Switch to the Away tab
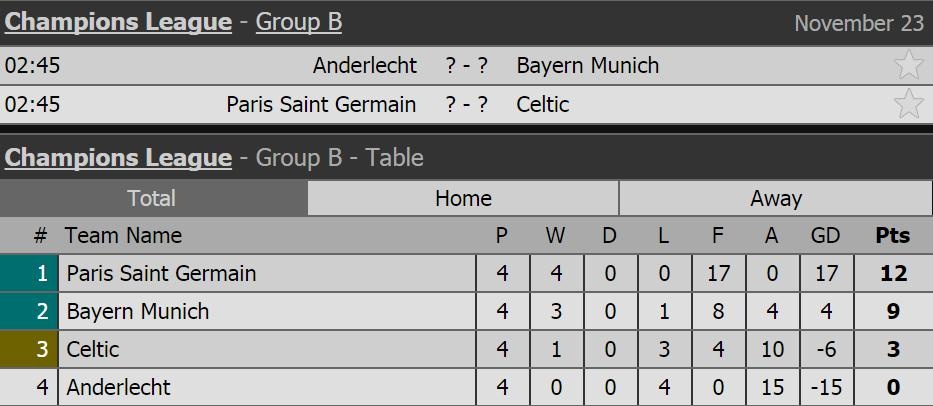The image size is (933, 406). [x=776, y=198]
